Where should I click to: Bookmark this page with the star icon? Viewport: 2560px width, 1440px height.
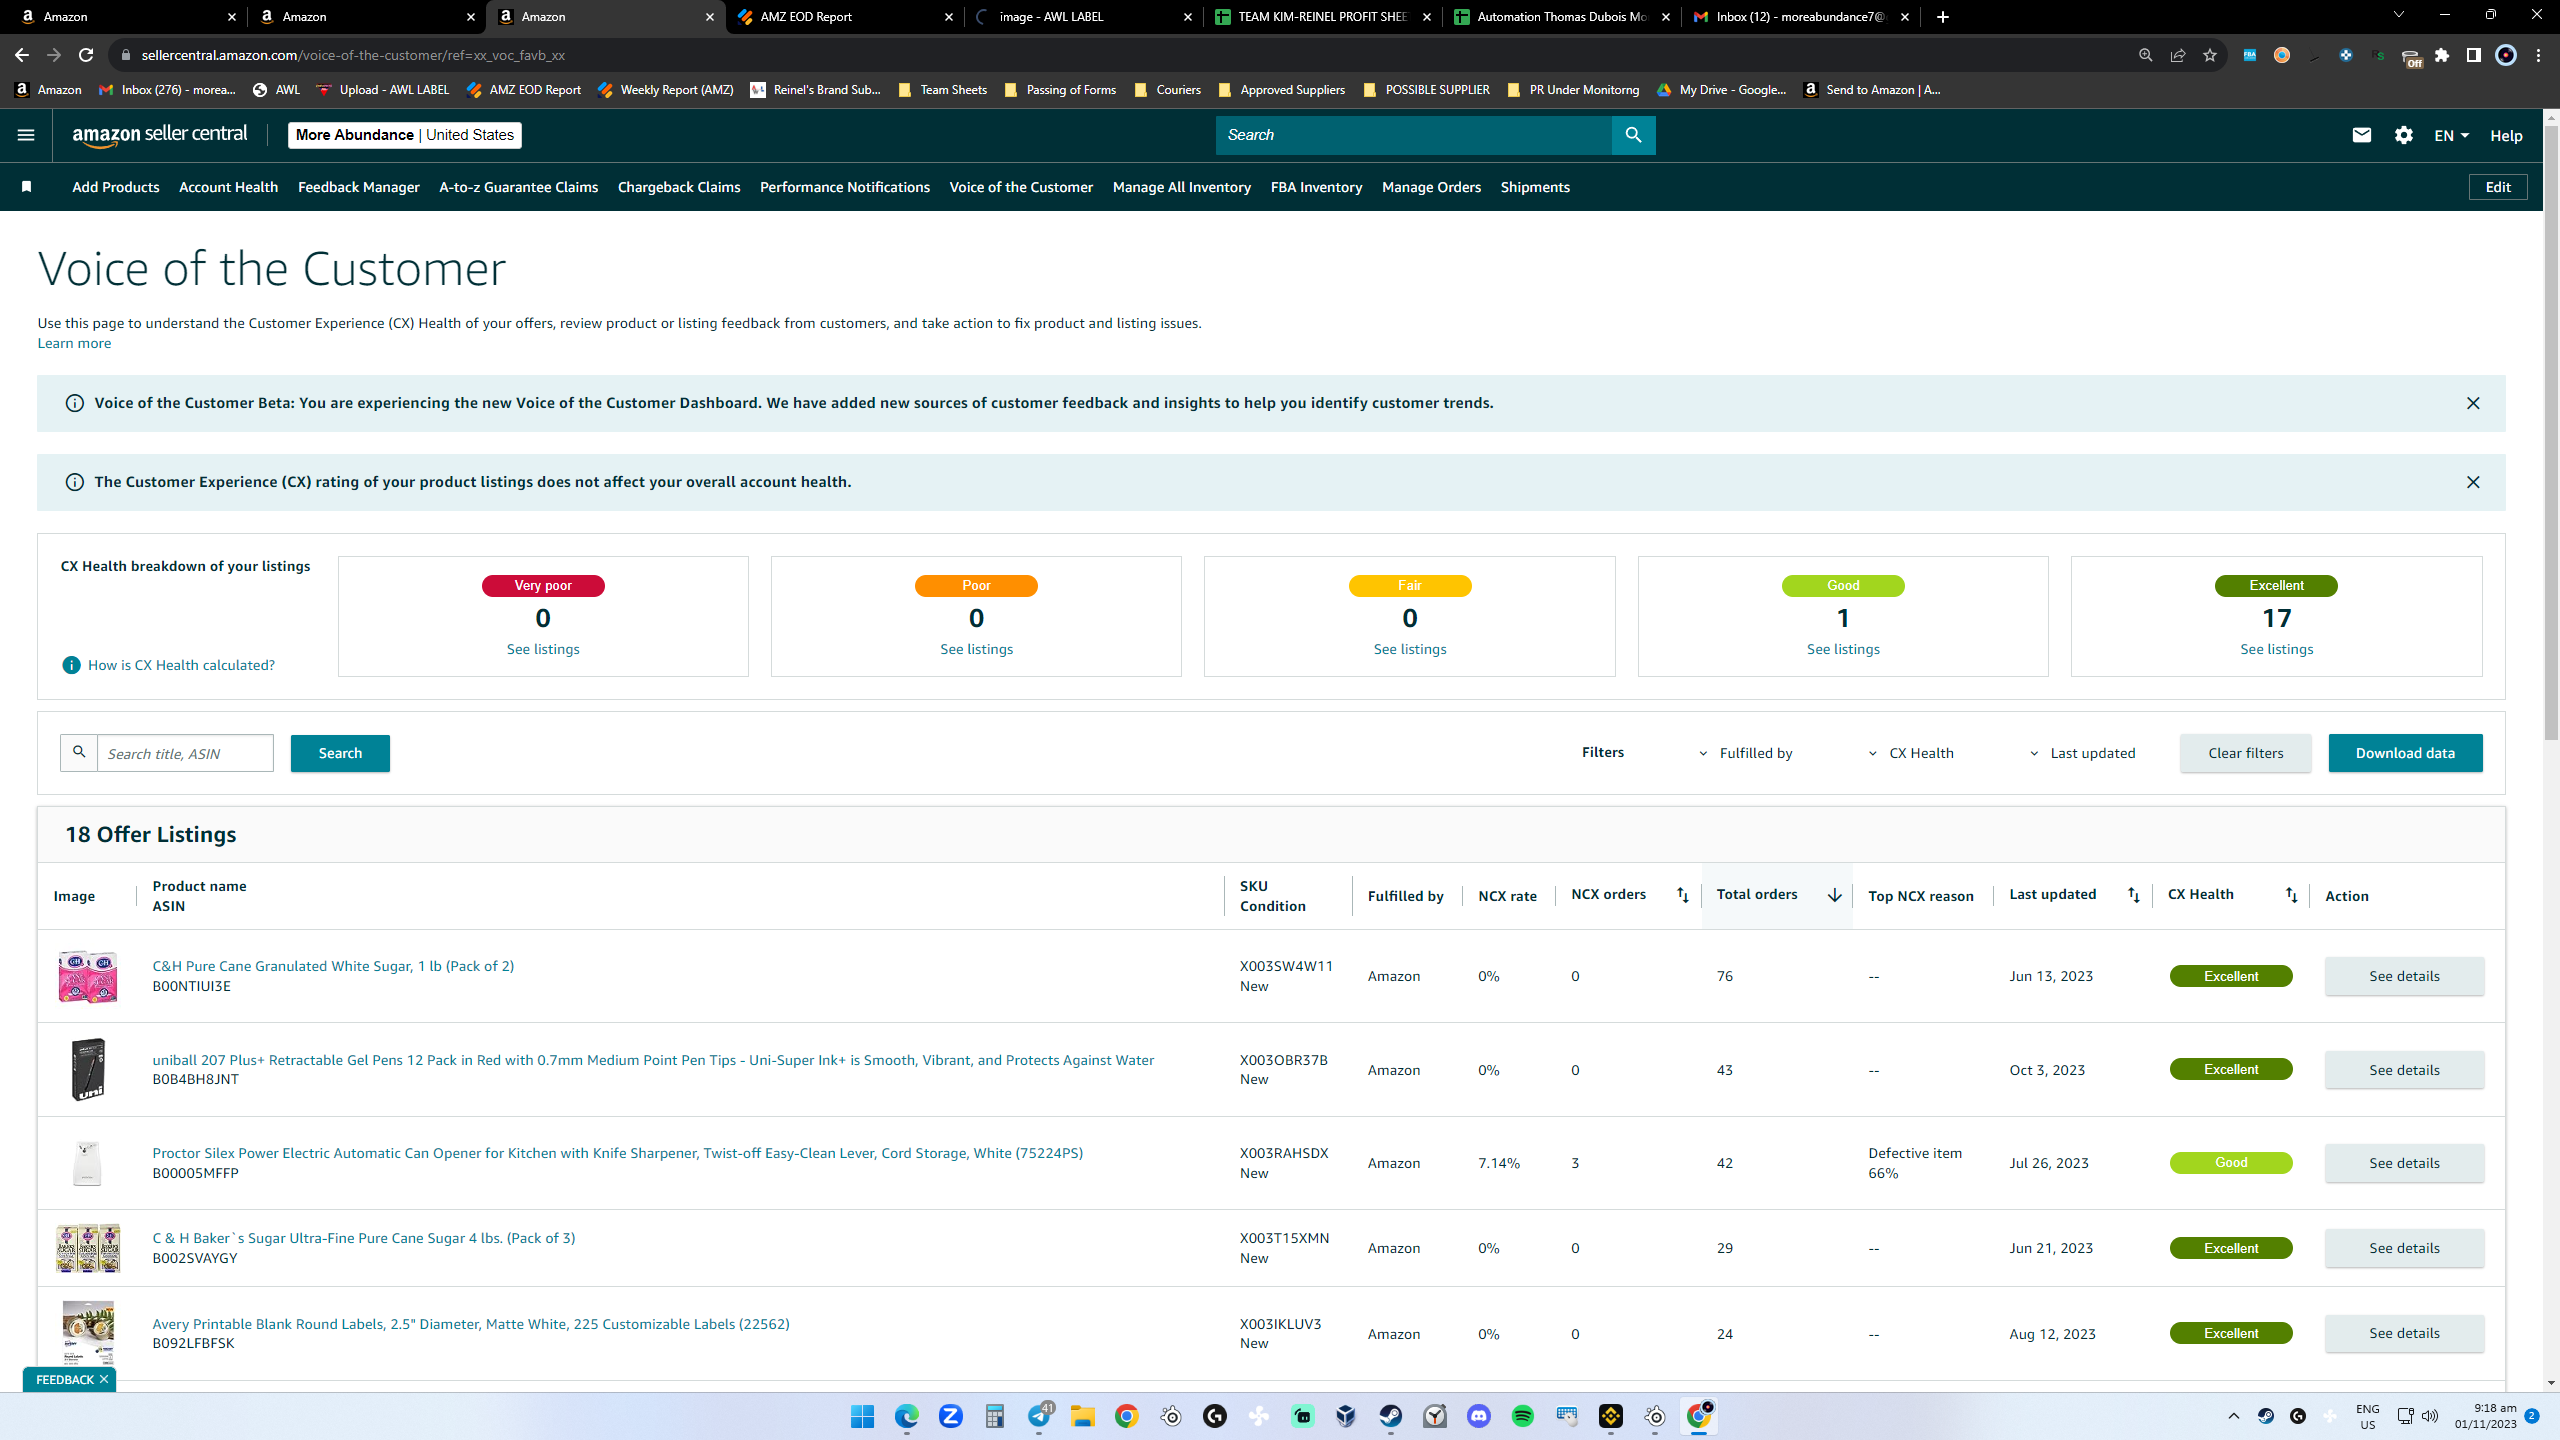click(2210, 55)
